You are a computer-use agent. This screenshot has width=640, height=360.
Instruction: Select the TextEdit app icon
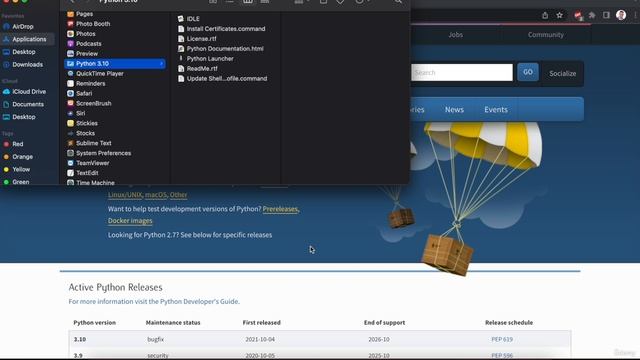point(70,173)
